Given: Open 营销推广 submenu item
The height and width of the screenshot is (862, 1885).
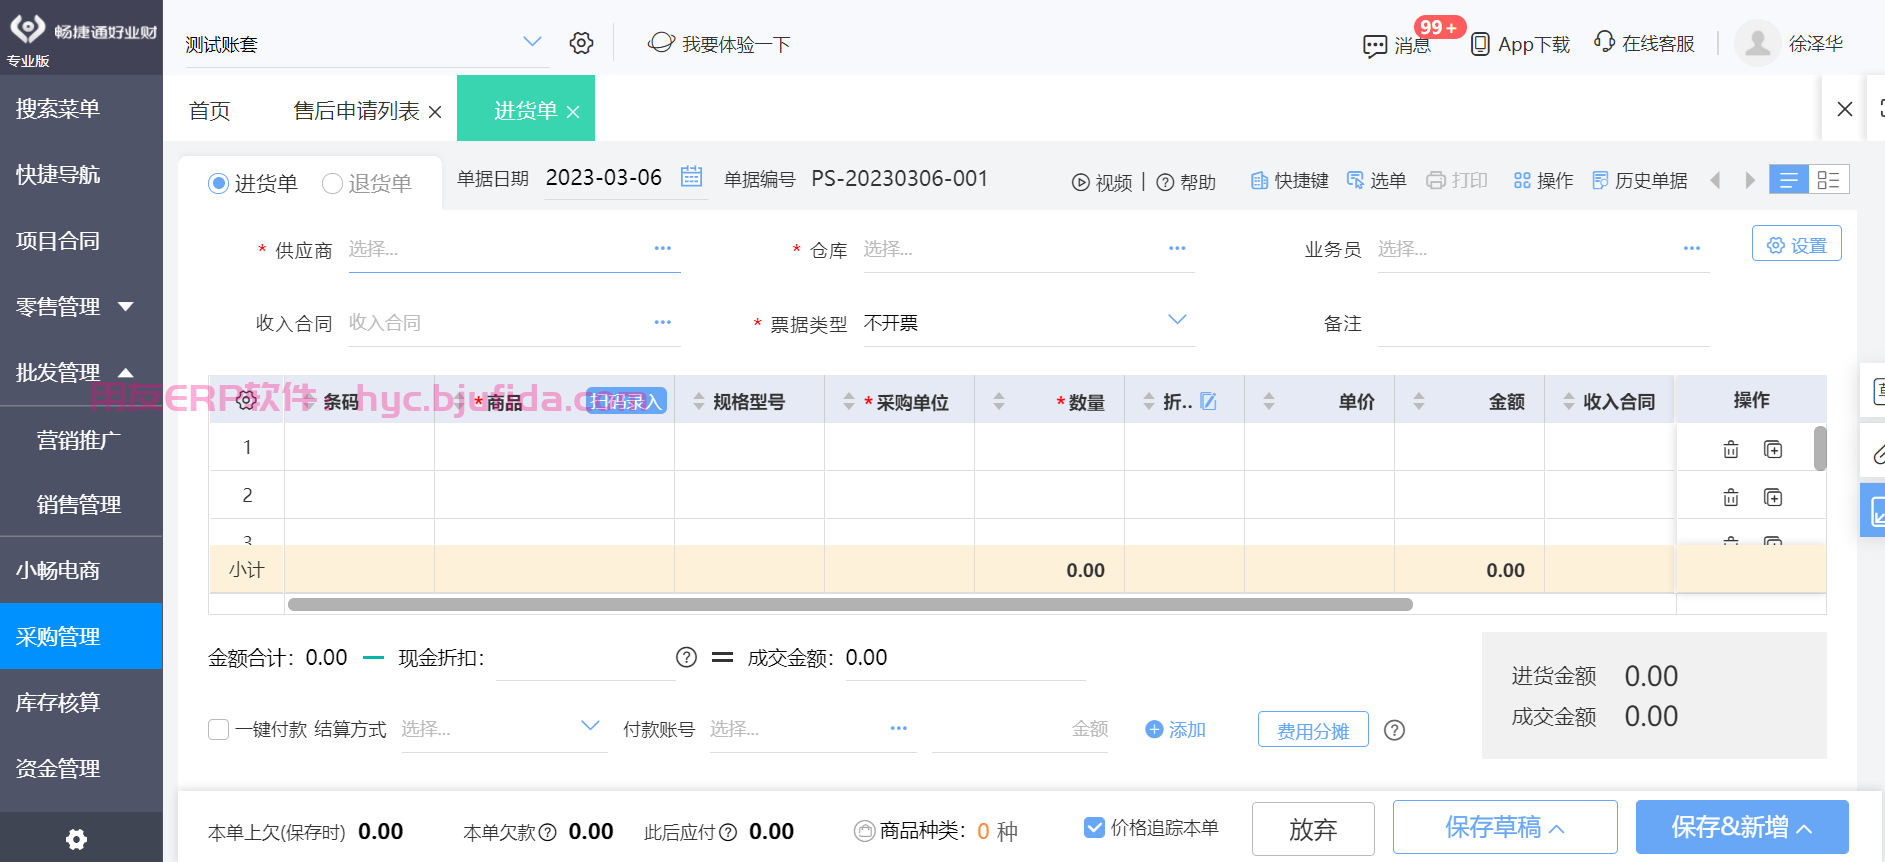Looking at the screenshot, I should [x=81, y=439].
